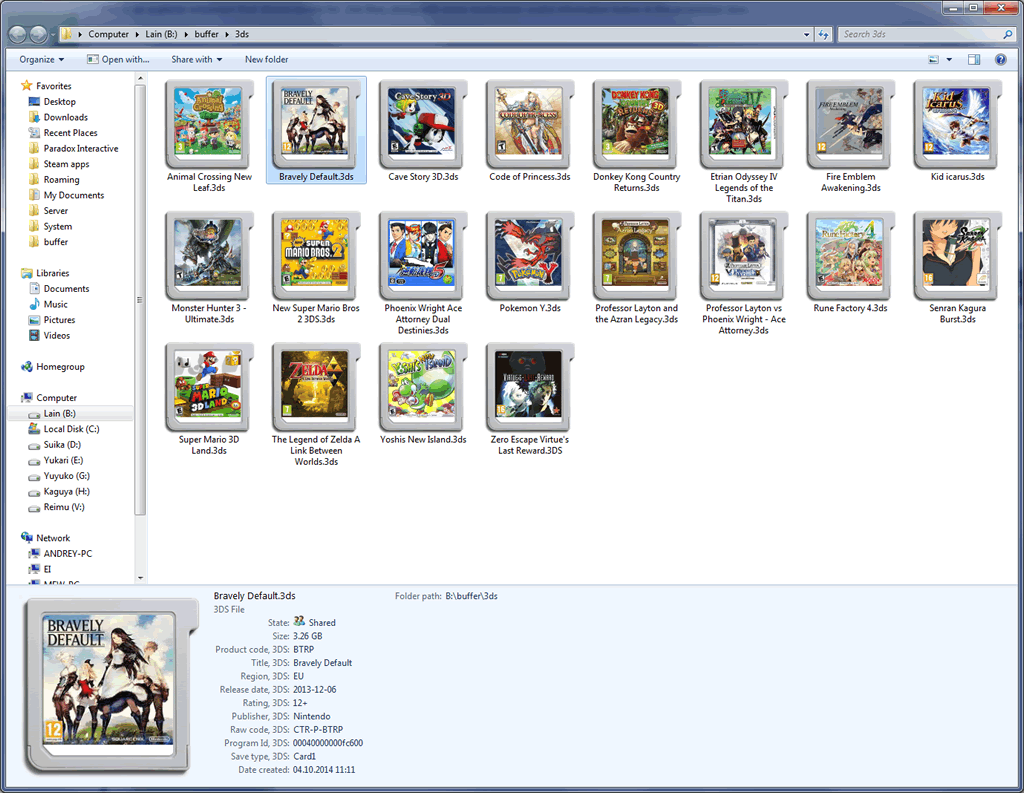This screenshot has width=1024, height=793.
Task: Click the Computer breadcrumb segment
Action: click(x=108, y=34)
